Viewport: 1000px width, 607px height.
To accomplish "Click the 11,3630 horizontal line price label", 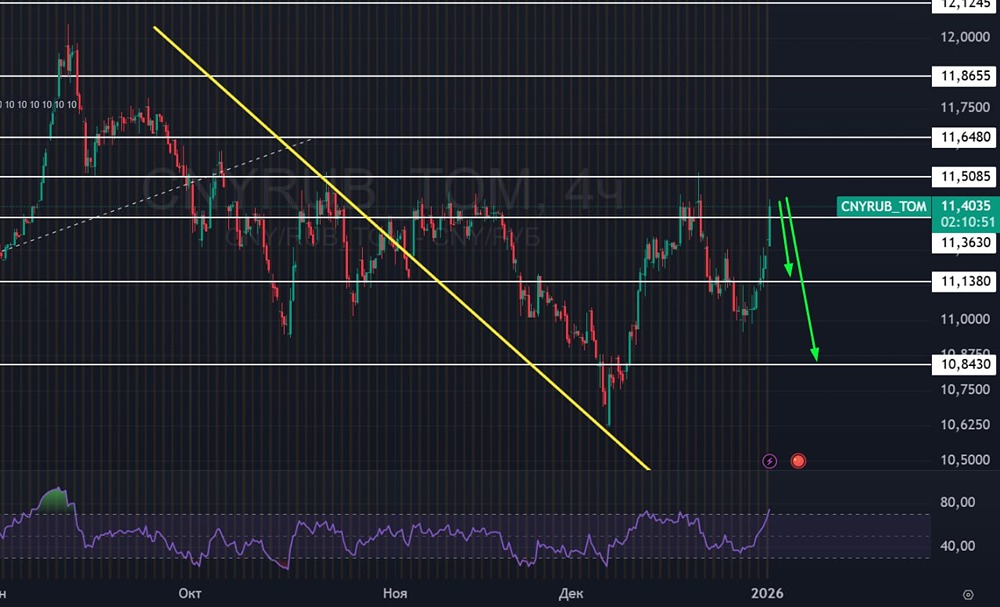I will 963,243.
